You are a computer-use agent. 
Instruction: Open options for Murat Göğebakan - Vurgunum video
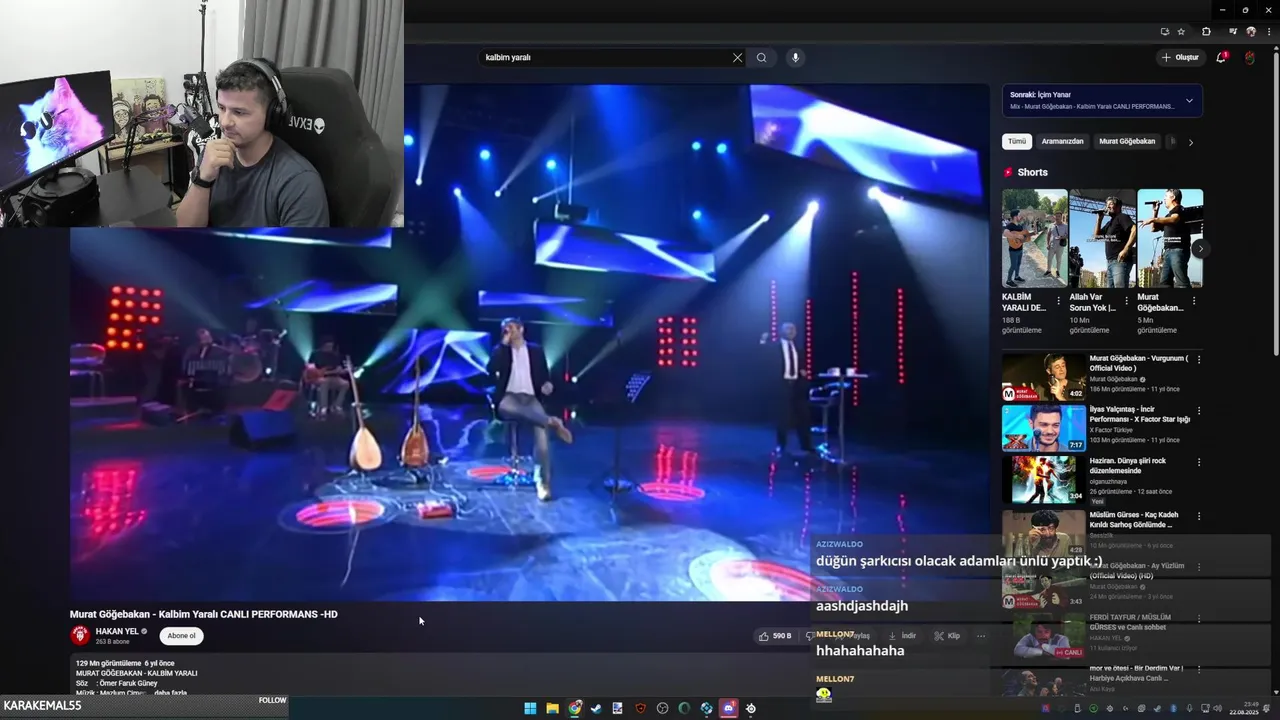(x=1199, y=360)
